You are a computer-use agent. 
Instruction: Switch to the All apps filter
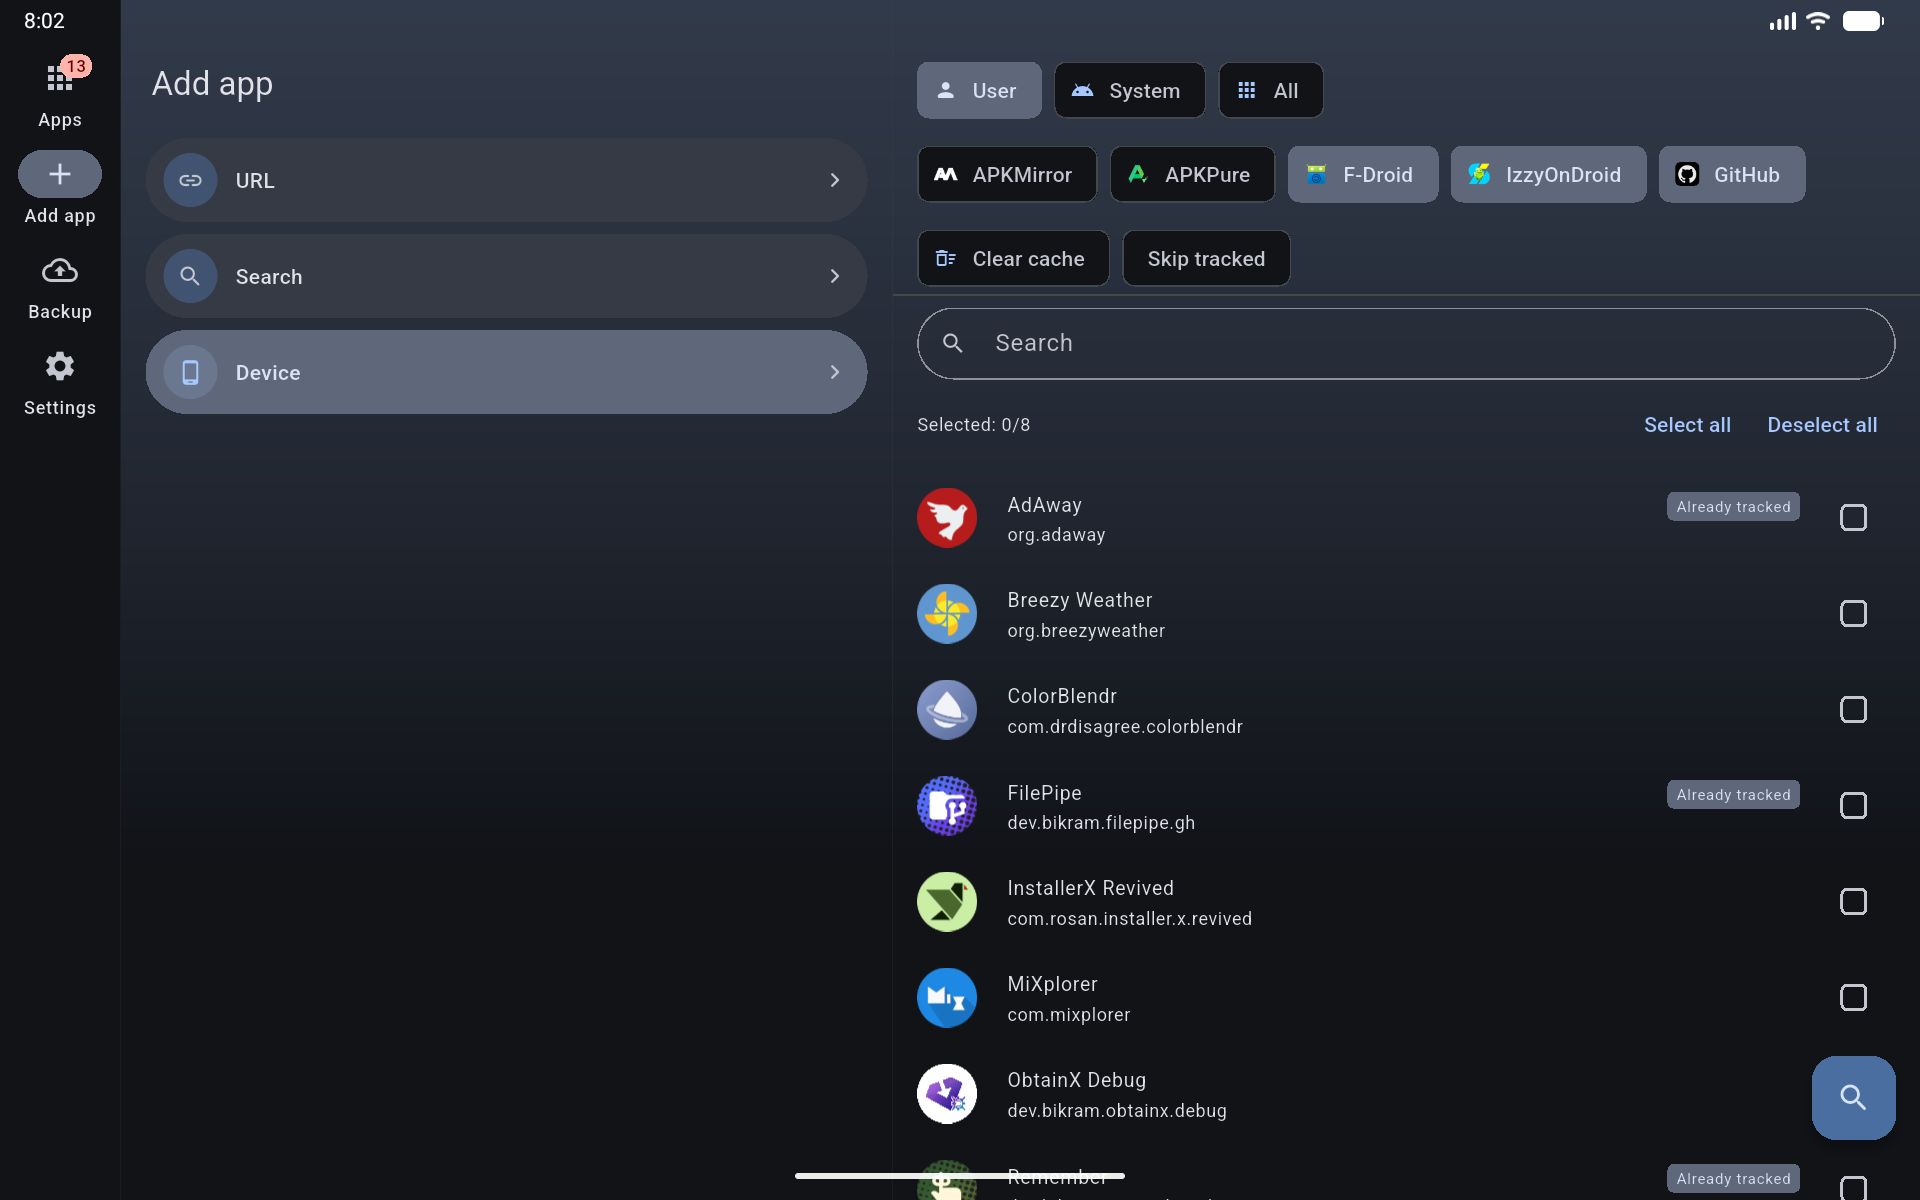[x=1271, y=90]
